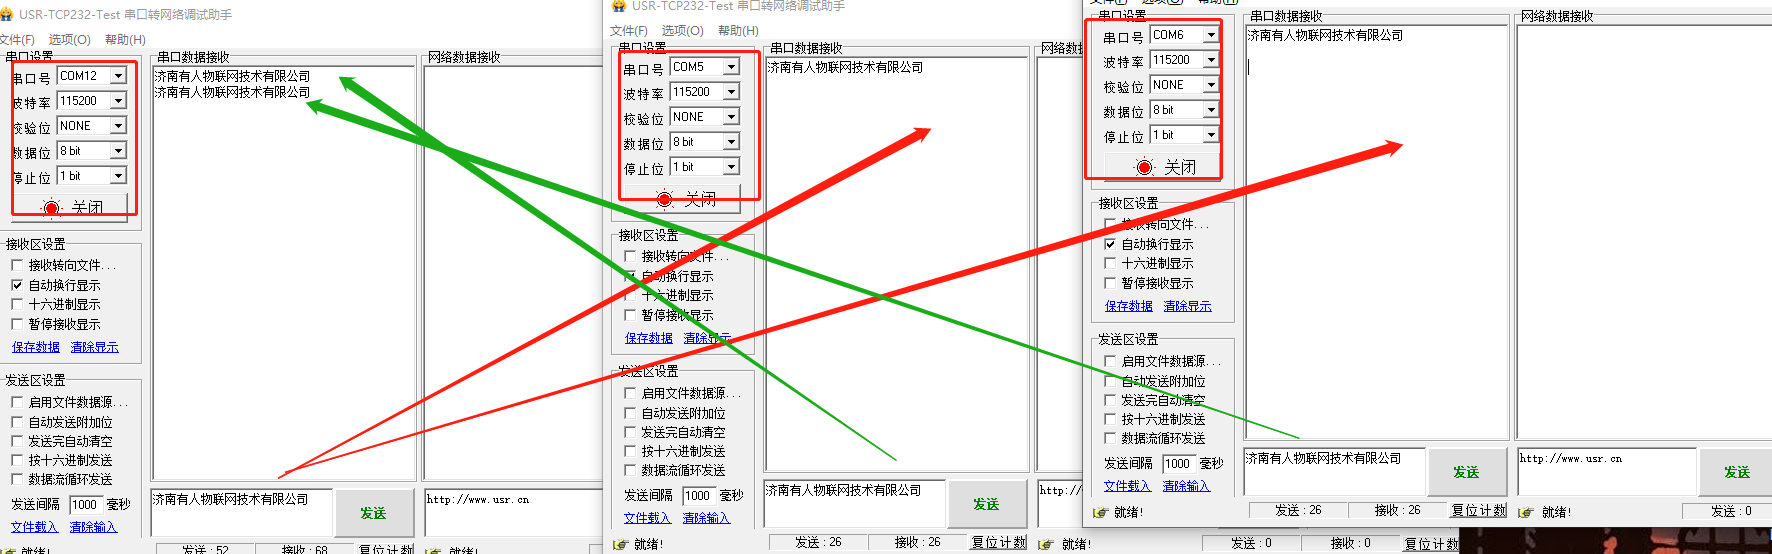Click the red port status icon in the COM5 window
The image size is (1772, 554).
point(664,199)
